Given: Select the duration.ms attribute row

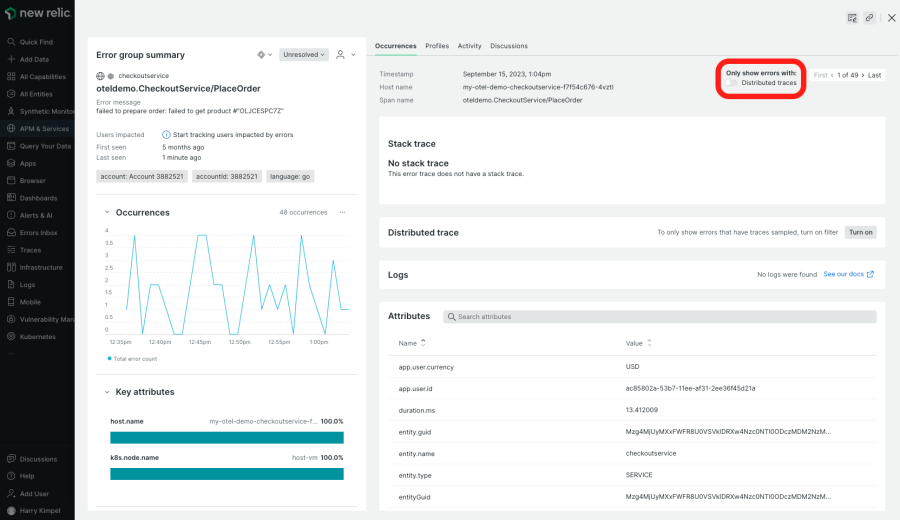Looking at the screenshot, I should point(632,410).
